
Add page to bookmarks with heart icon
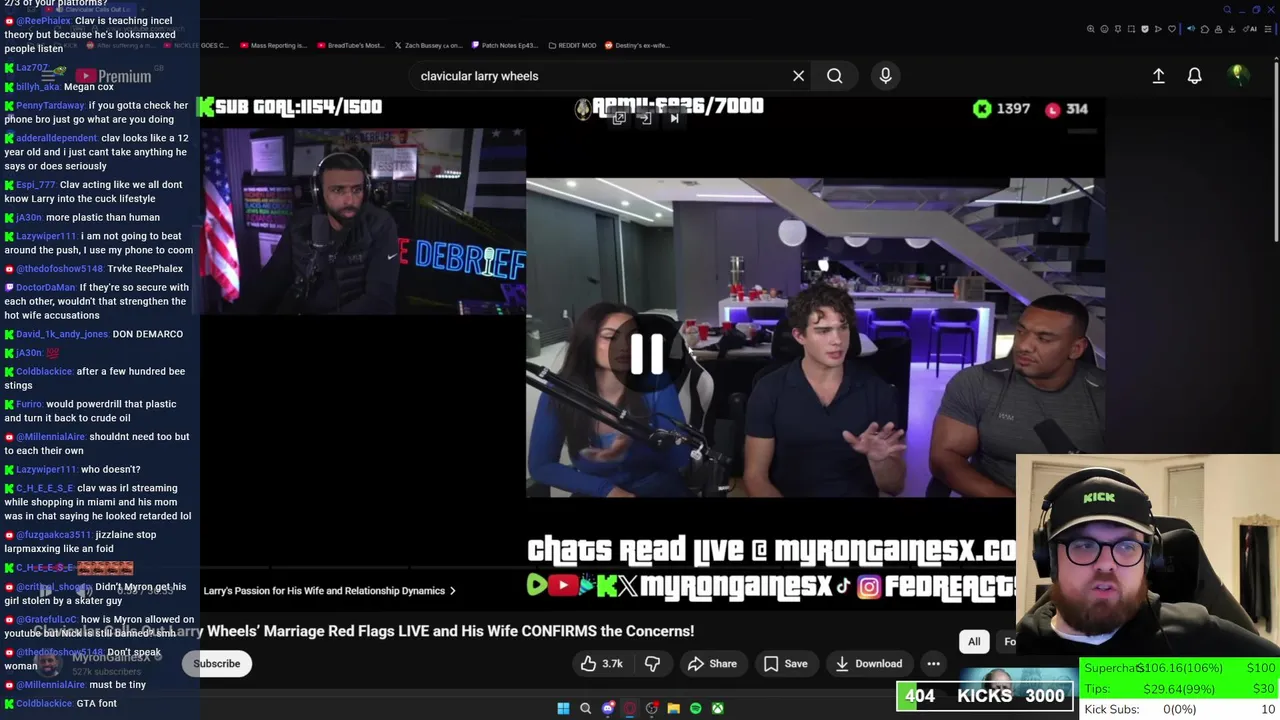[1172, 29]
